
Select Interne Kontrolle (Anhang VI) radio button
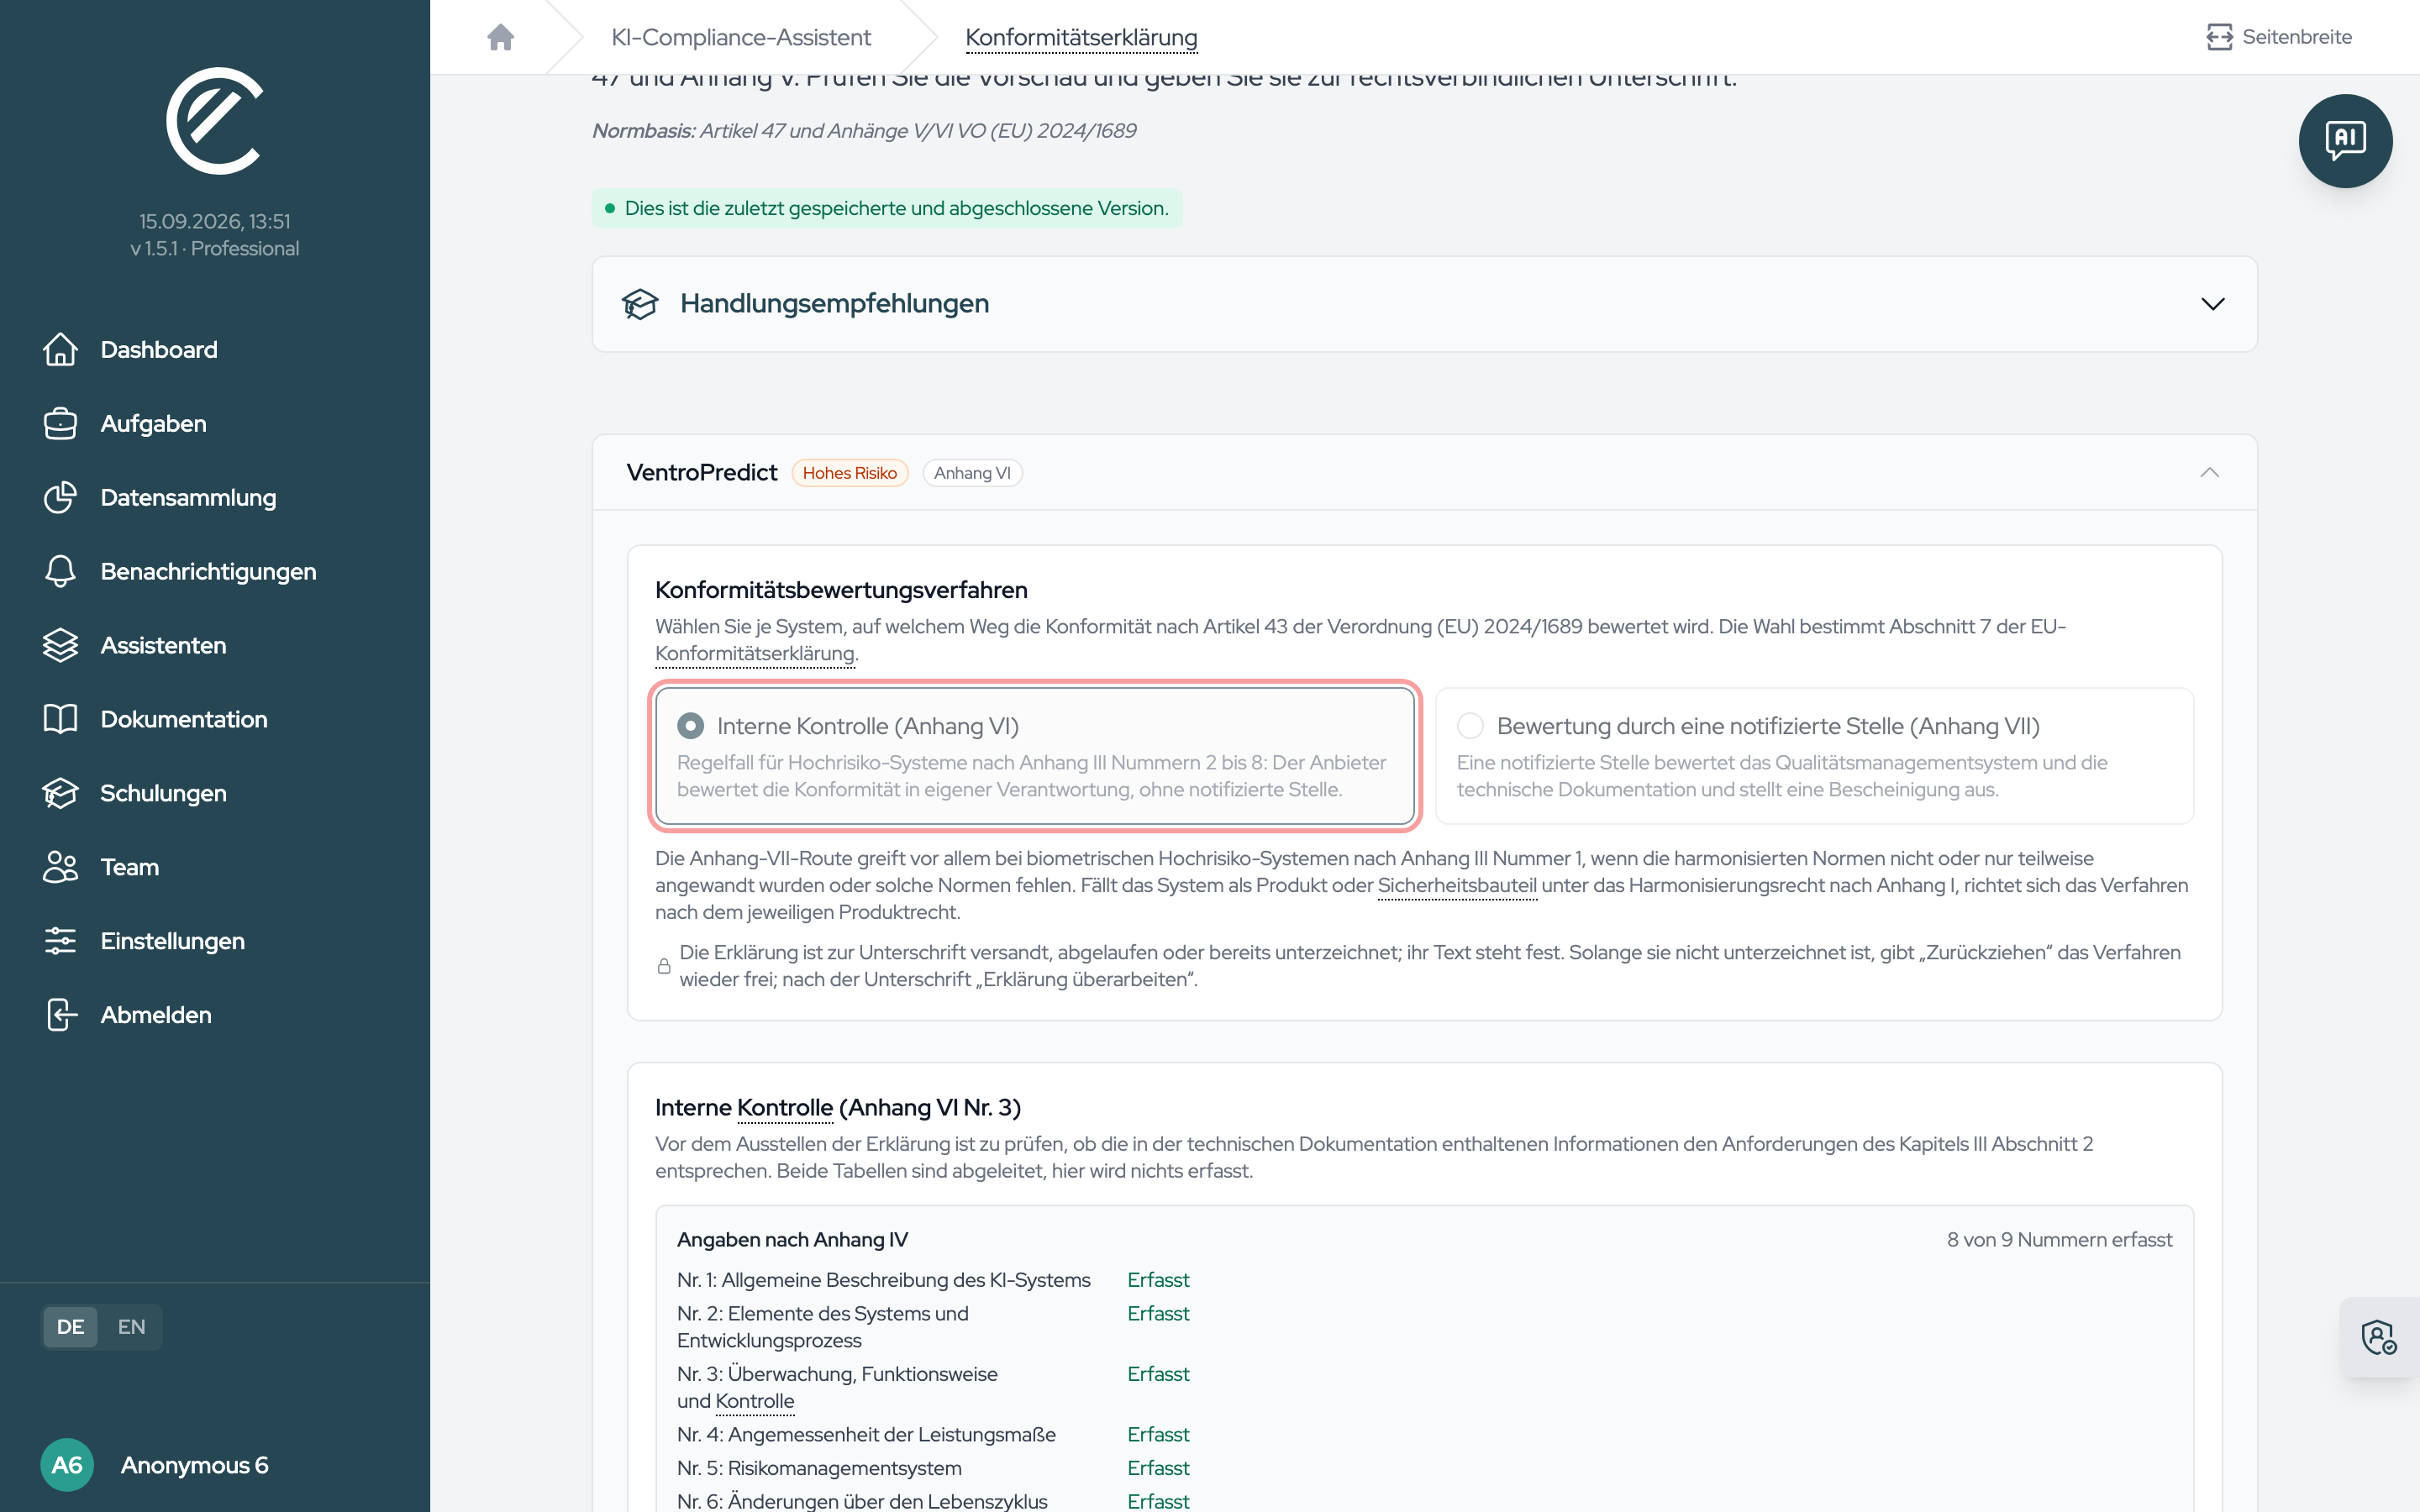[x=690, y=726]
